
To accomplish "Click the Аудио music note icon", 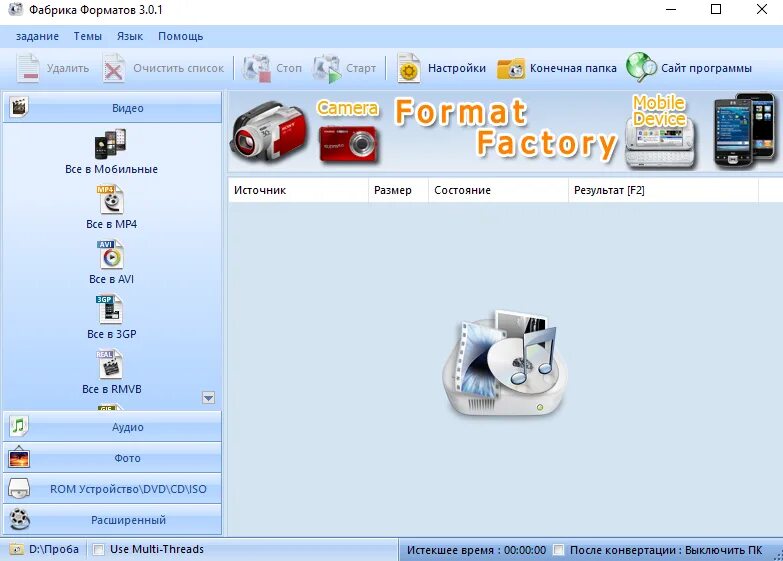I will pos(18,426).
